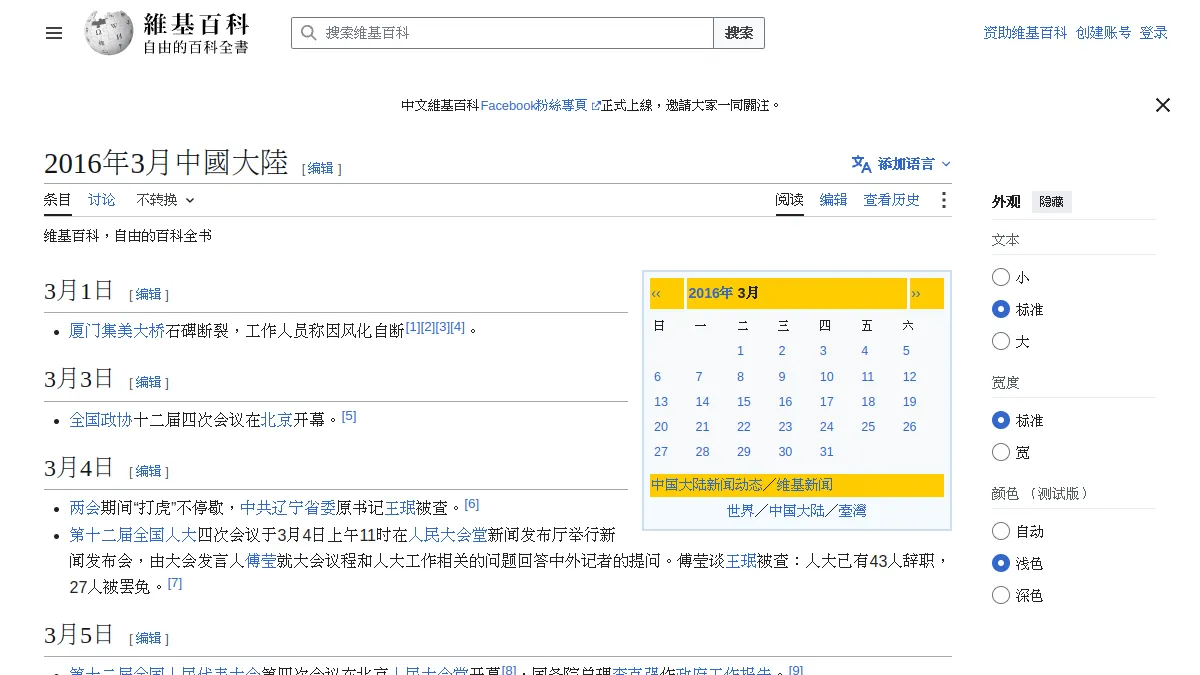Switch to the 讨论 talk tab
This screenshot has height=675, width=1200.
point(102,200)
